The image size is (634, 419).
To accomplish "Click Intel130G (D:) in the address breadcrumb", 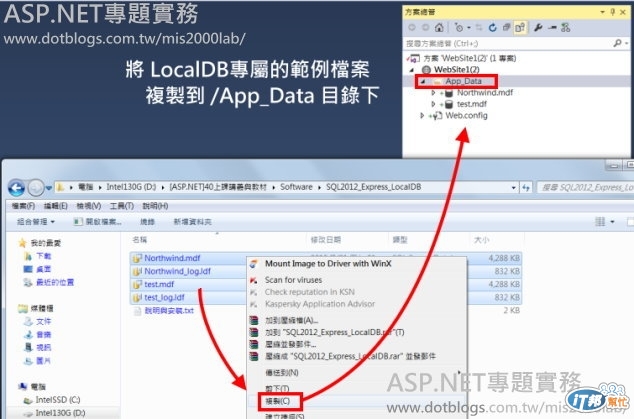I will [131, 187].
